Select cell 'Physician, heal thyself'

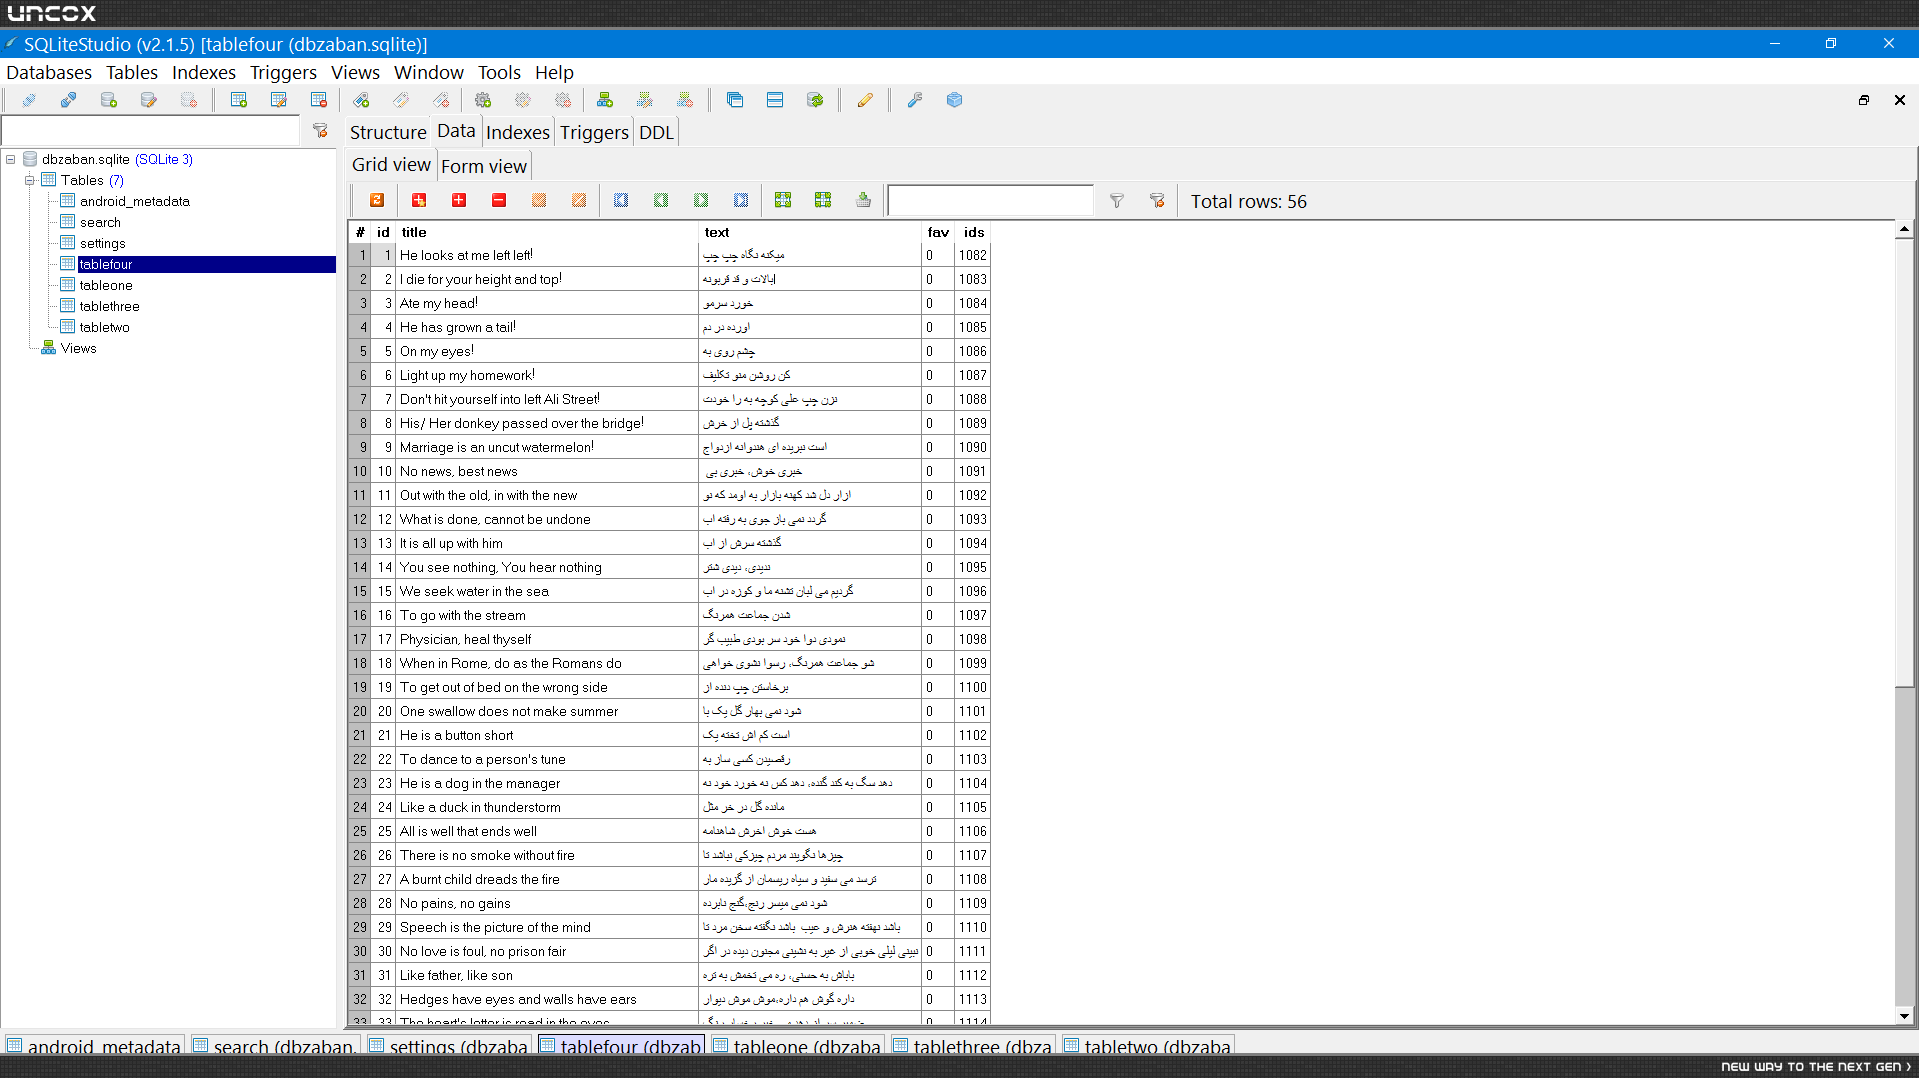(x=547, y=639)
